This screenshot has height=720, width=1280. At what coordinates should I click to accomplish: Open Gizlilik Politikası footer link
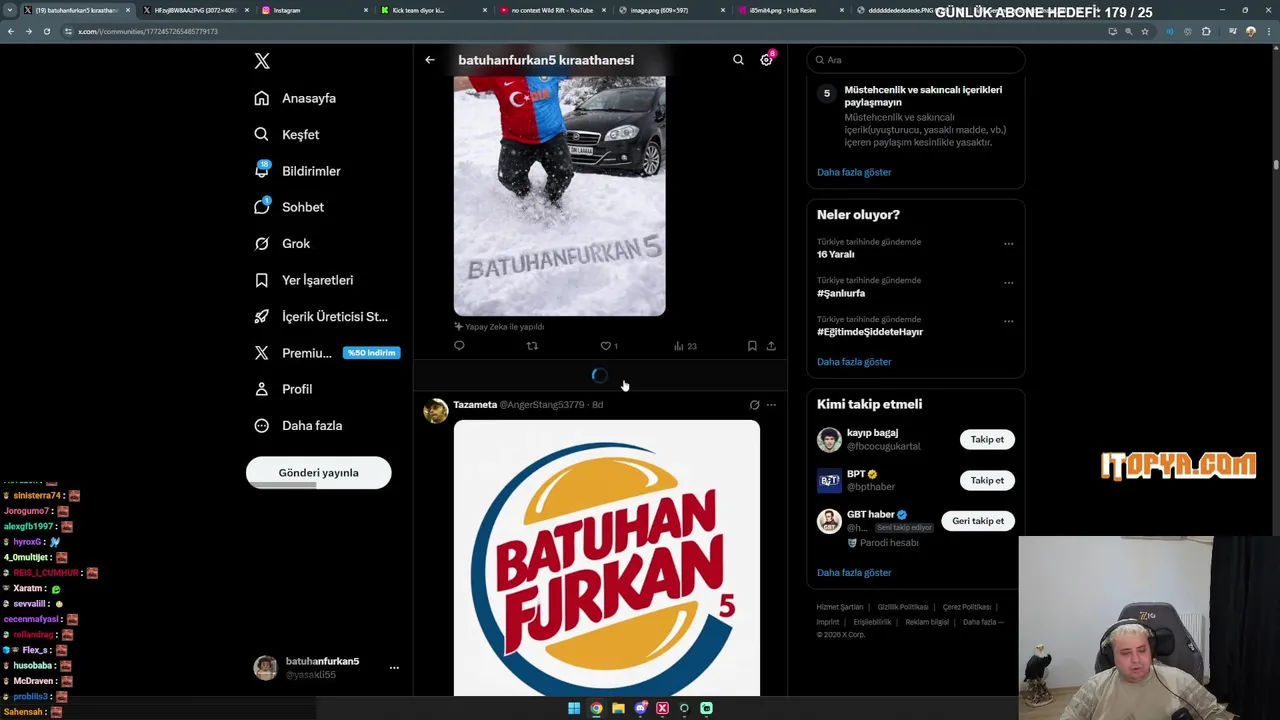point(903,607)
